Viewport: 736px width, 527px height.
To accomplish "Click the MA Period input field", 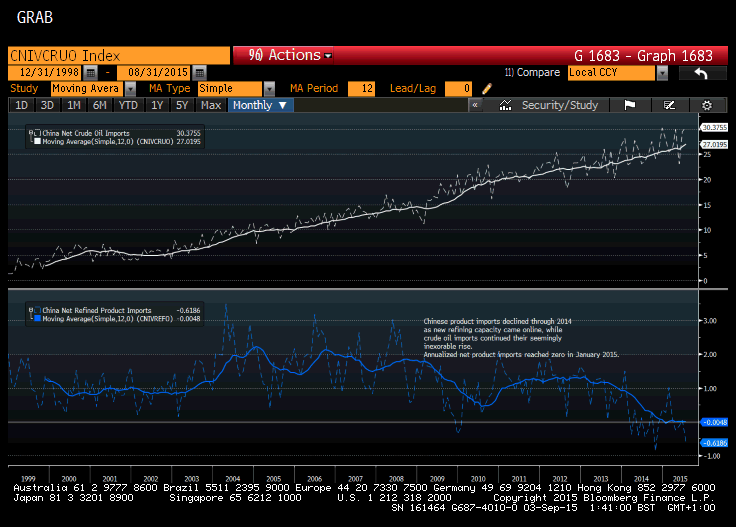I will 361,89.
